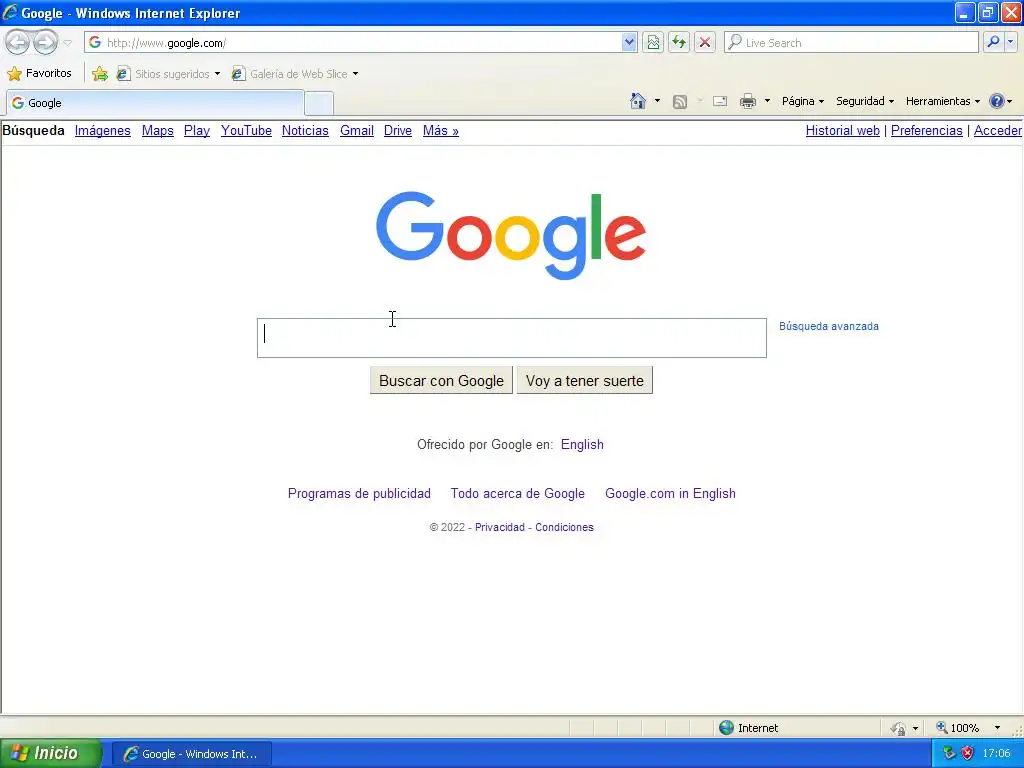This screenshot has width=1024, height=768.
Task: Click the 100% zoom level button
Action: click(x=957, y=728)
